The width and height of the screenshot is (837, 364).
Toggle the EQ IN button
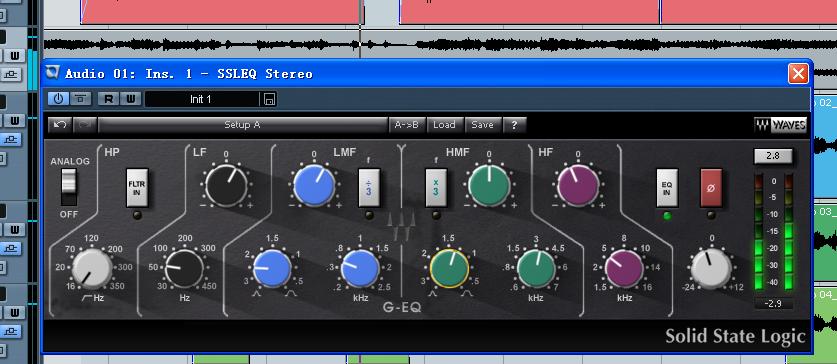(x=667, y=188)
